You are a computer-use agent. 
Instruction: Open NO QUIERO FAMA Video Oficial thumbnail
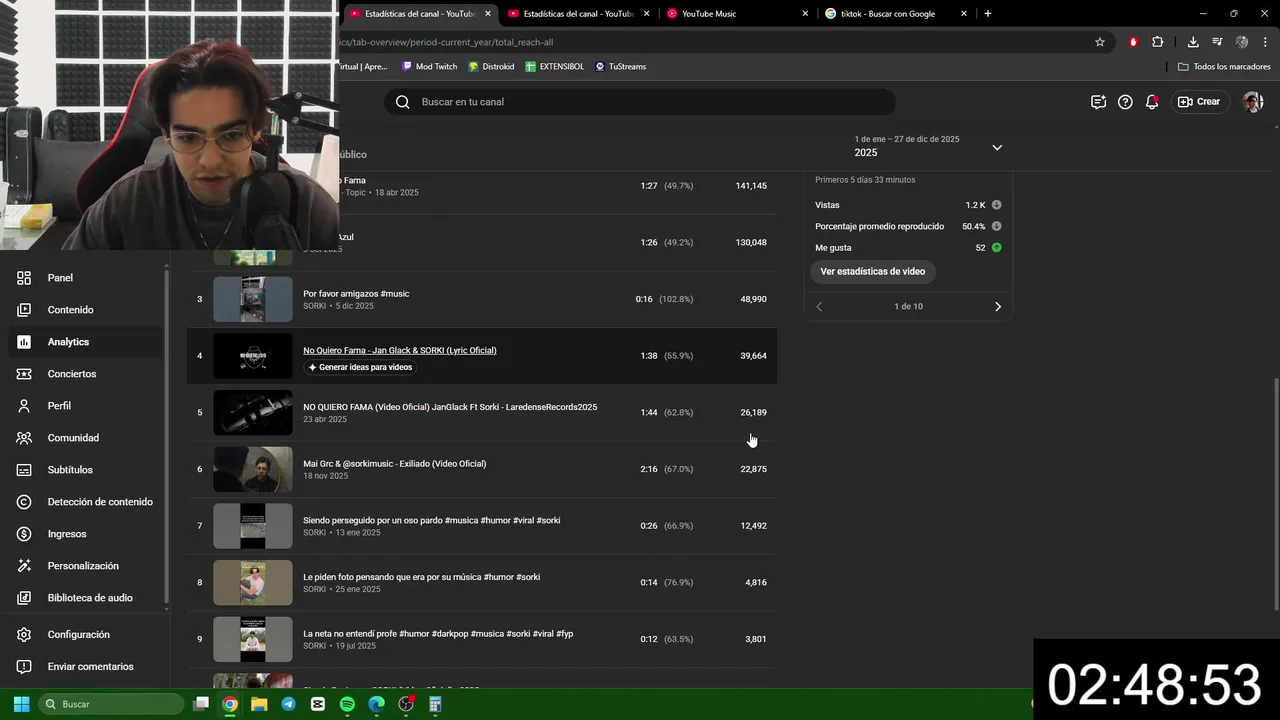[253, 412]
